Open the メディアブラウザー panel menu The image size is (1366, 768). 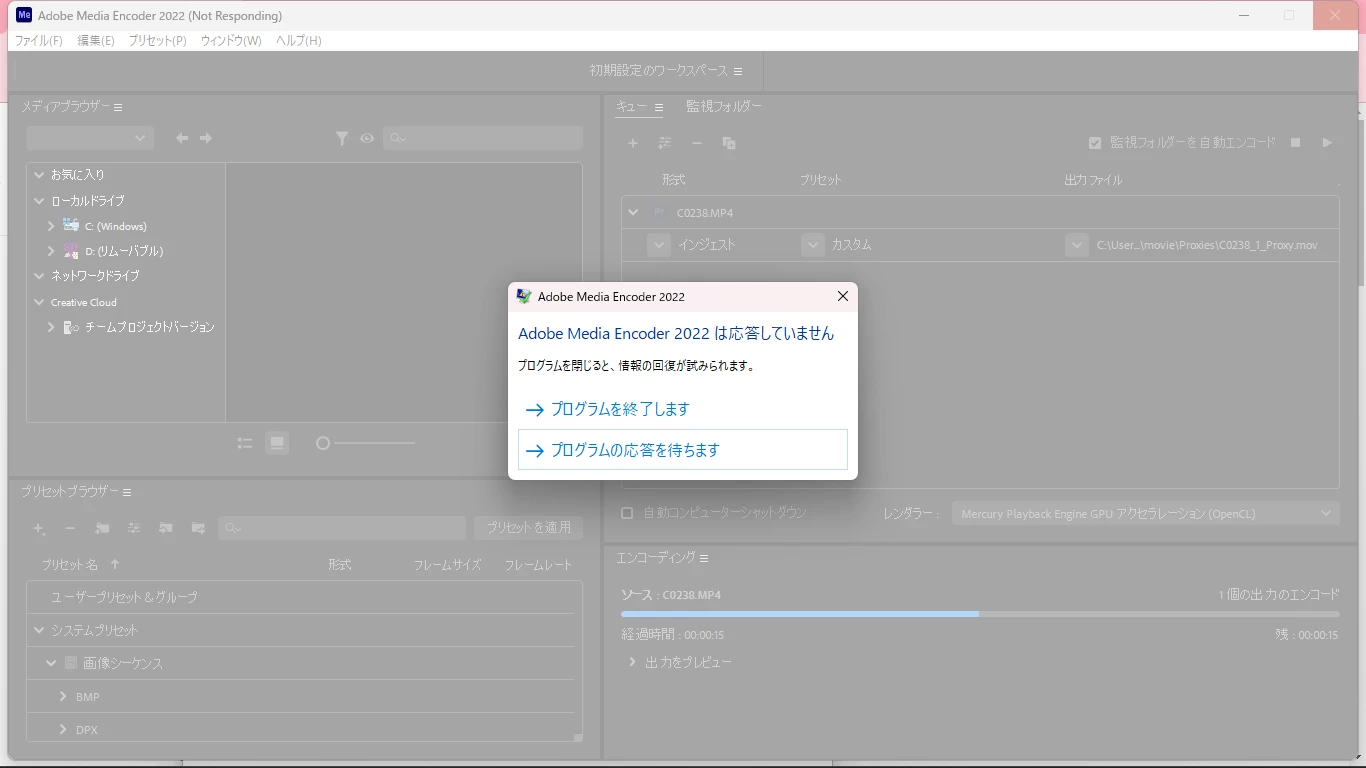pyautogui.click(x=118, y=107)
